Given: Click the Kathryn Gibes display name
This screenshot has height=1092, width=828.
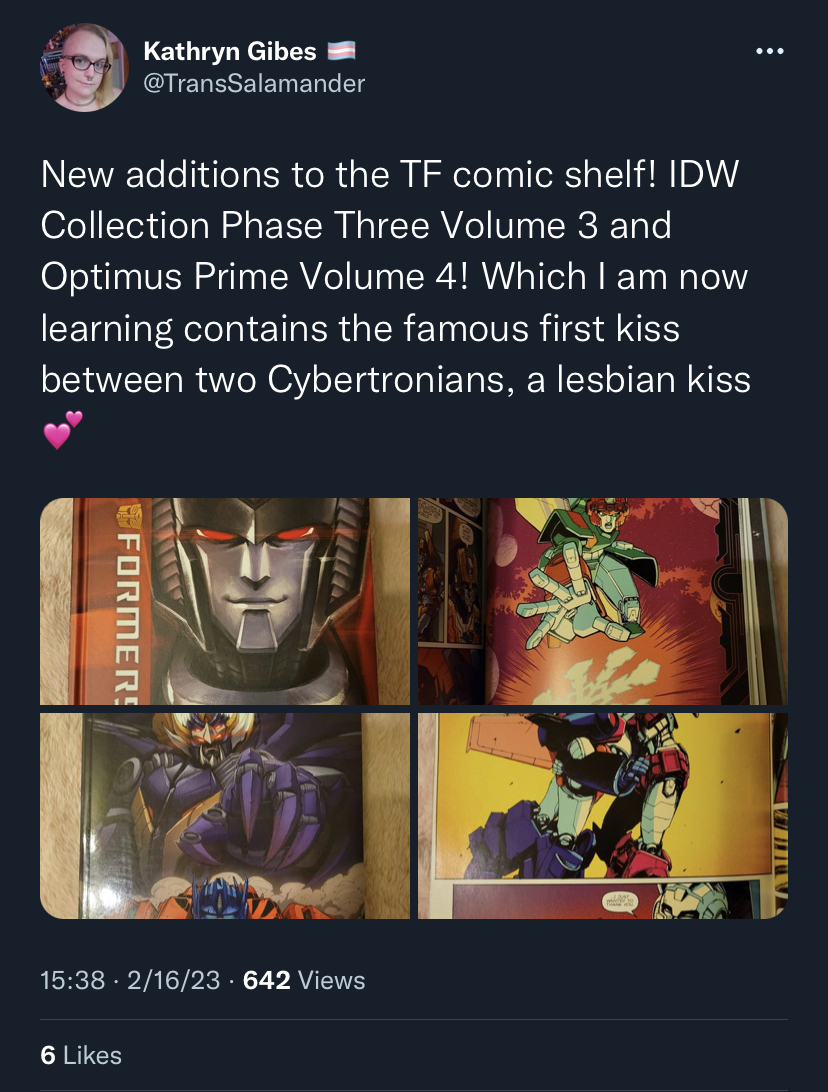Looking at the screenshot, I should coord(230,52).
